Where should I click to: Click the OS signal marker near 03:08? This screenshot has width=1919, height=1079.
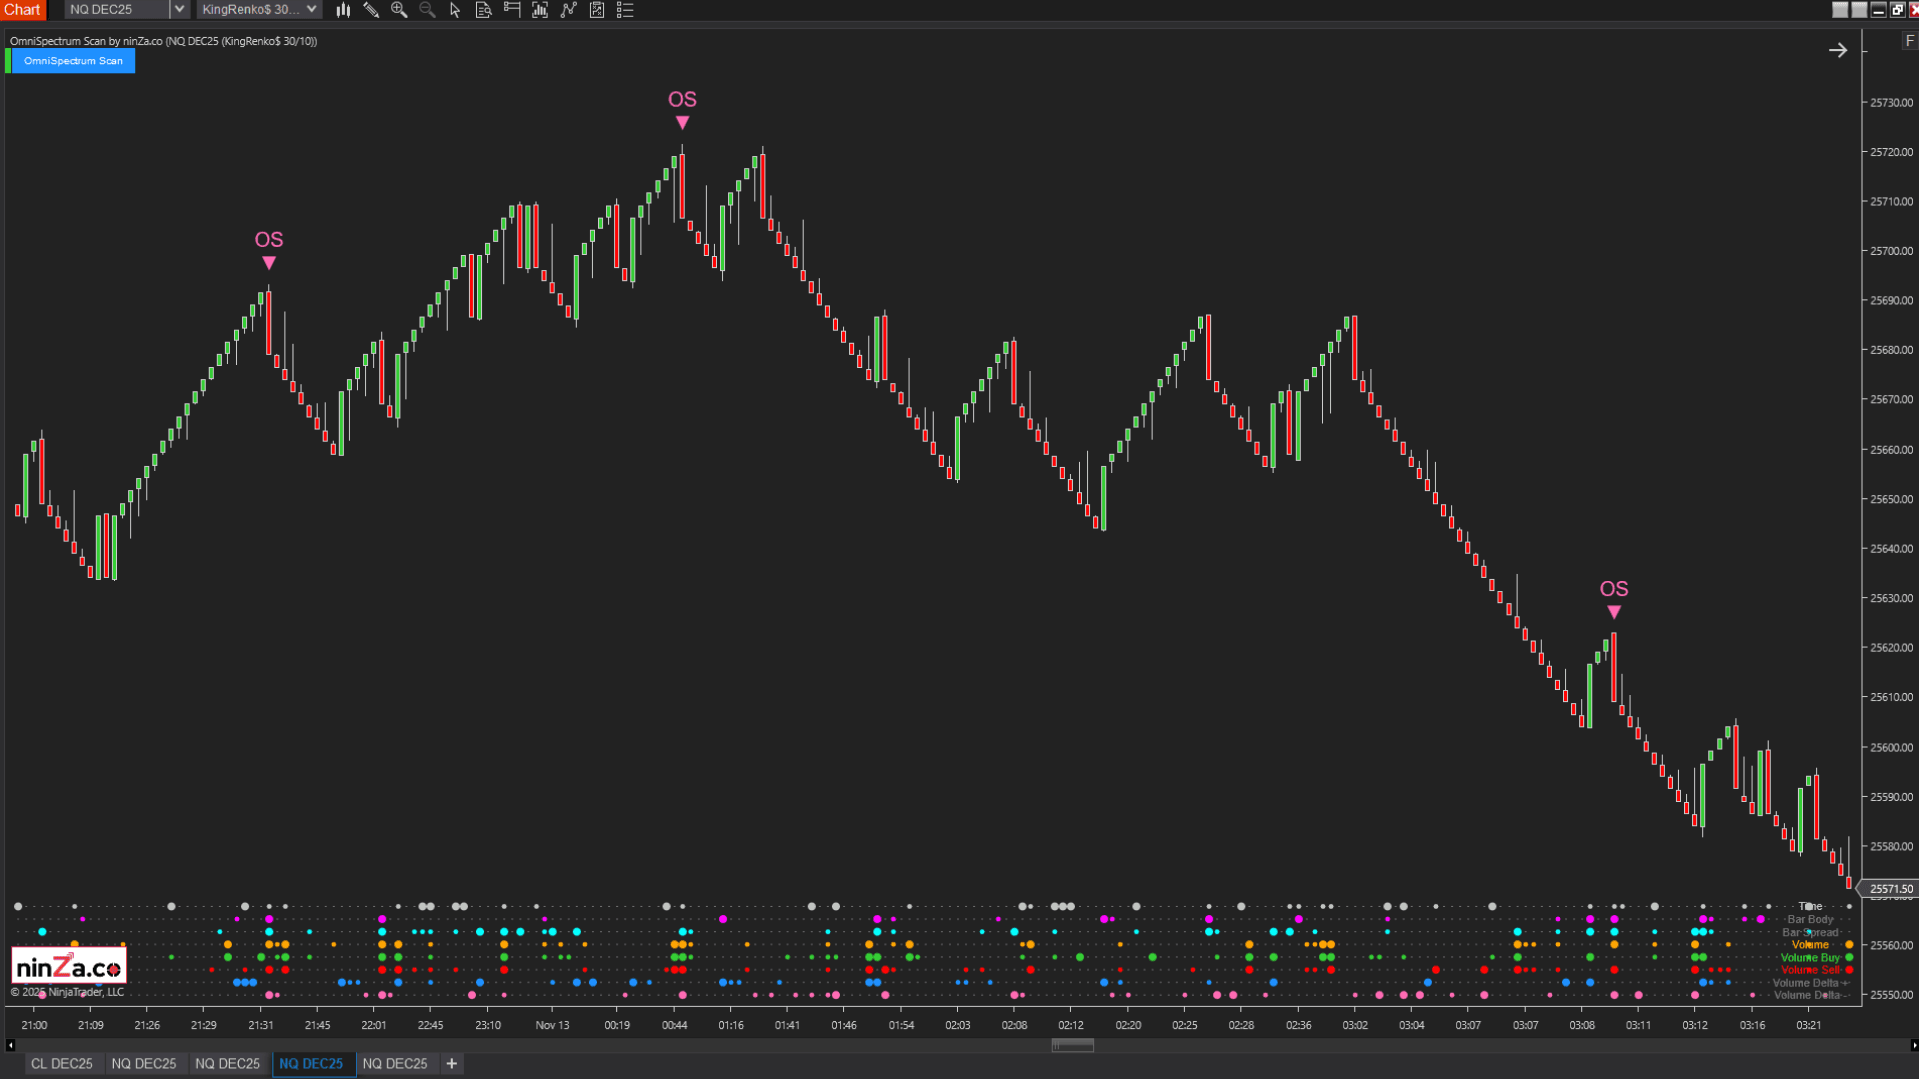tap(1614, 598)
